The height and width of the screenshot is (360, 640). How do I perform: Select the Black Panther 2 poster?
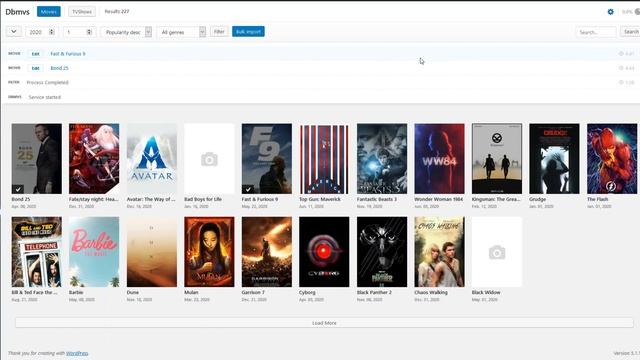[x=382, y=252]
